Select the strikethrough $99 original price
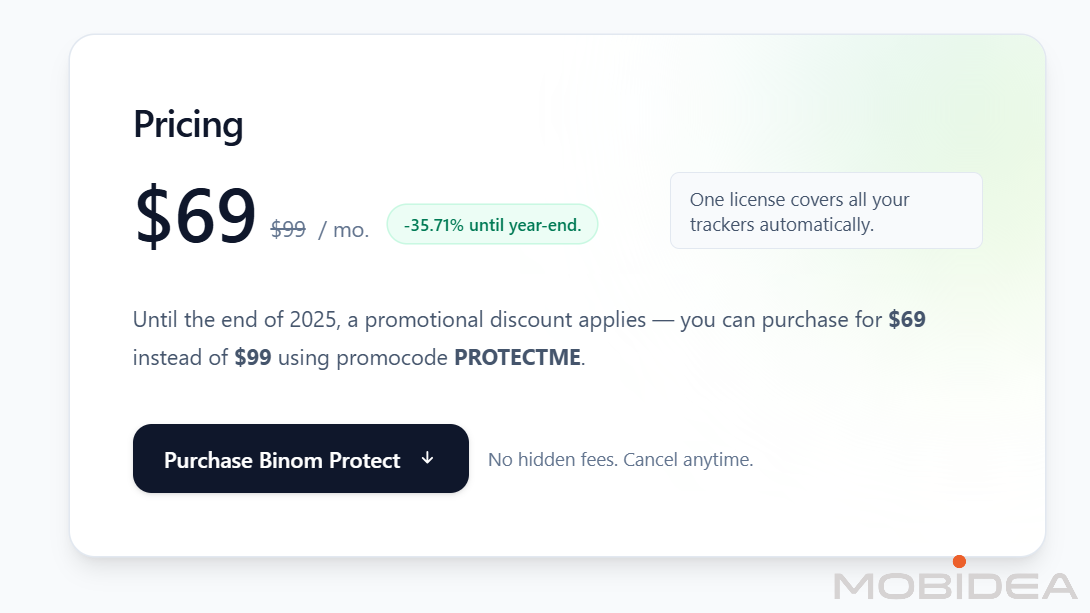This screenshot has width=1090, height=613. (287, 230)
